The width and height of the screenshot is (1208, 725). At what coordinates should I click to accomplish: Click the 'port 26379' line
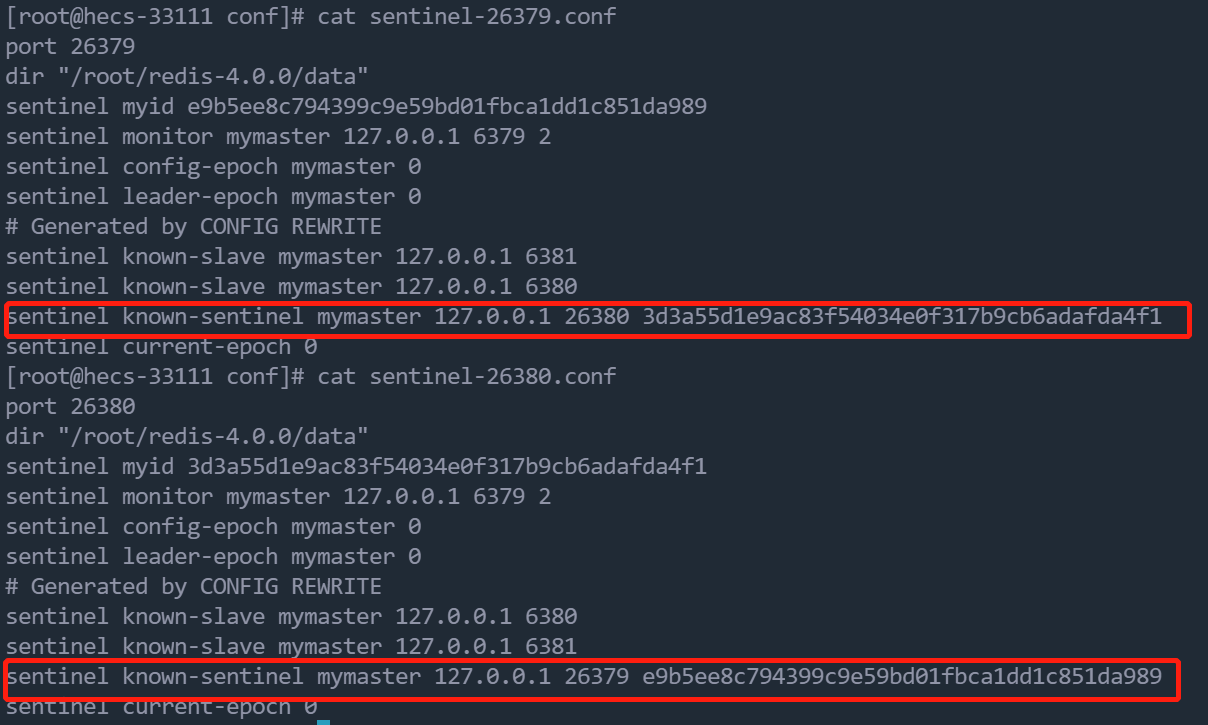(70, 46)
